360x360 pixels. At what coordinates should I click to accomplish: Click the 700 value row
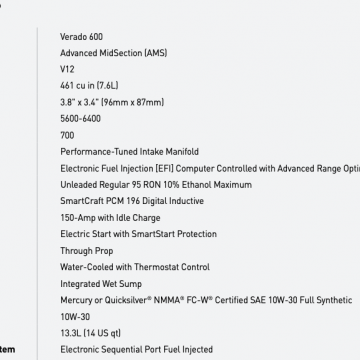(x=67, y=135)
